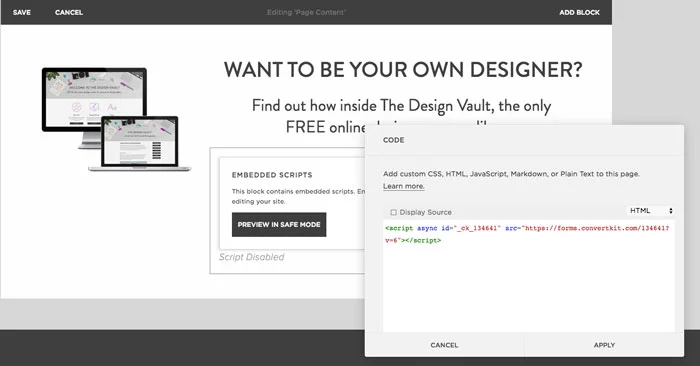Click ADD BLOCK in the top bar

coord(579,12)
